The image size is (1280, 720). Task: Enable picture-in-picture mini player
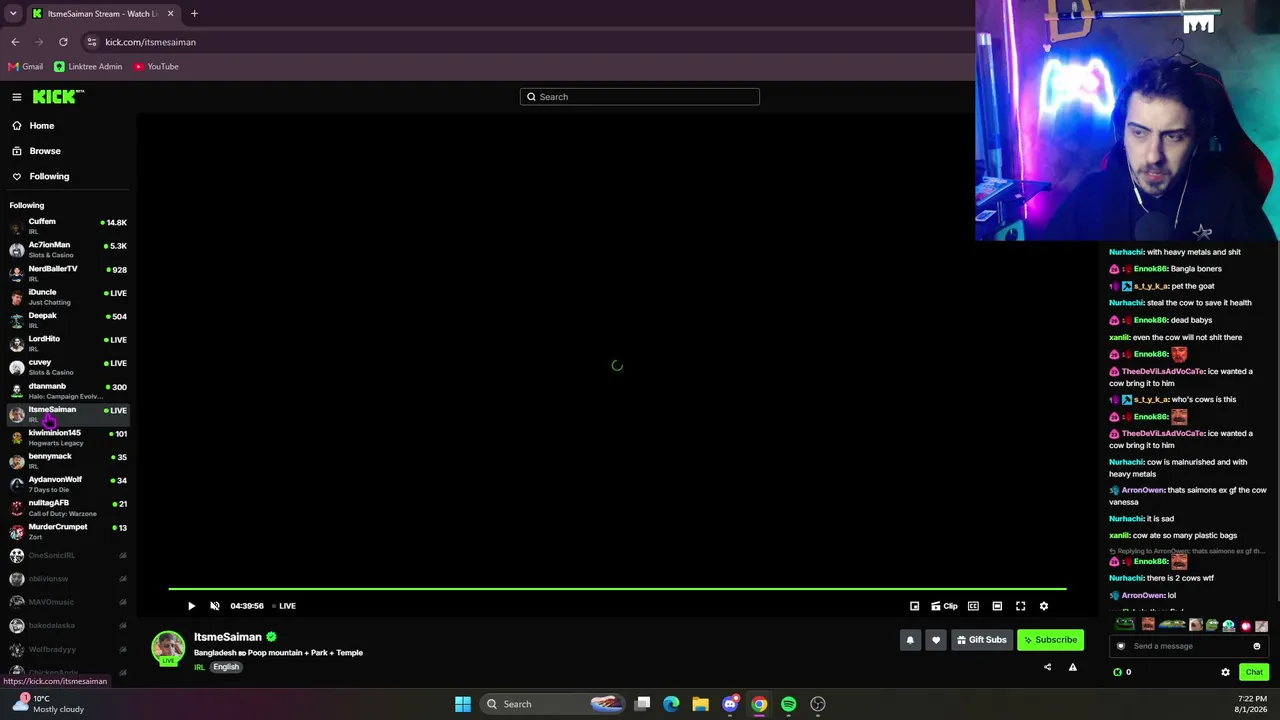click(914, 606)
